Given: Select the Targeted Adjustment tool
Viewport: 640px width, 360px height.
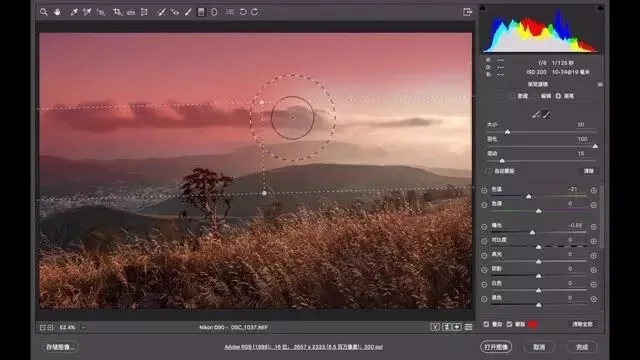Looking at the screenshot, I should [100, 12].
